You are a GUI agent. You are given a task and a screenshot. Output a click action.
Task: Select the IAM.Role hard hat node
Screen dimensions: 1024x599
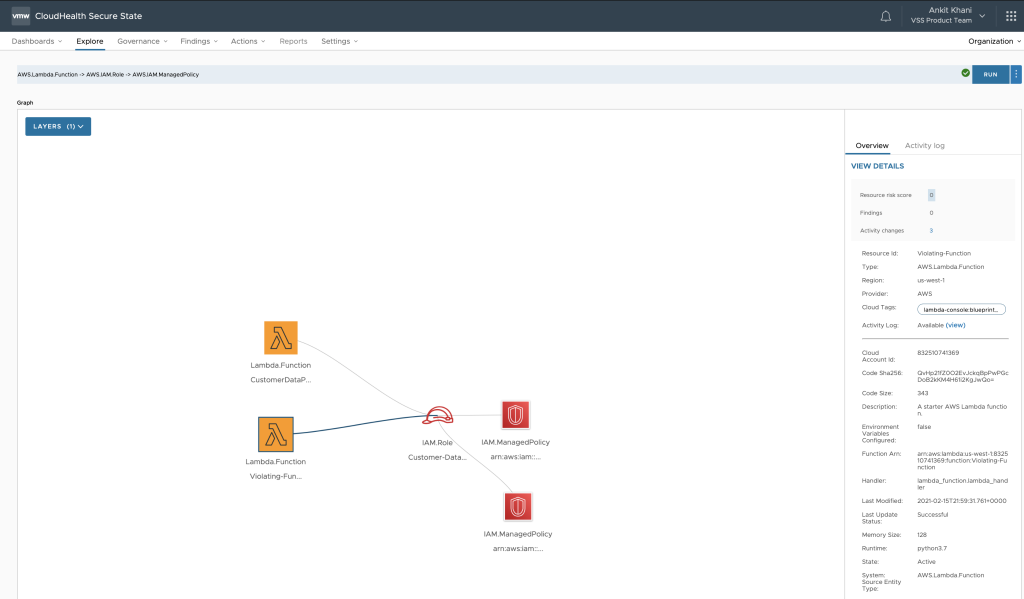point(438,415)
